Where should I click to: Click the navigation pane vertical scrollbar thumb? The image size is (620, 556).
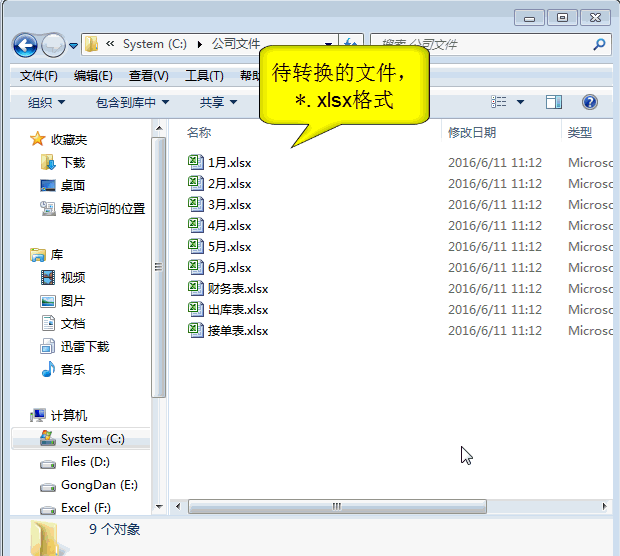pyautogui.click(x=159, y=267)
